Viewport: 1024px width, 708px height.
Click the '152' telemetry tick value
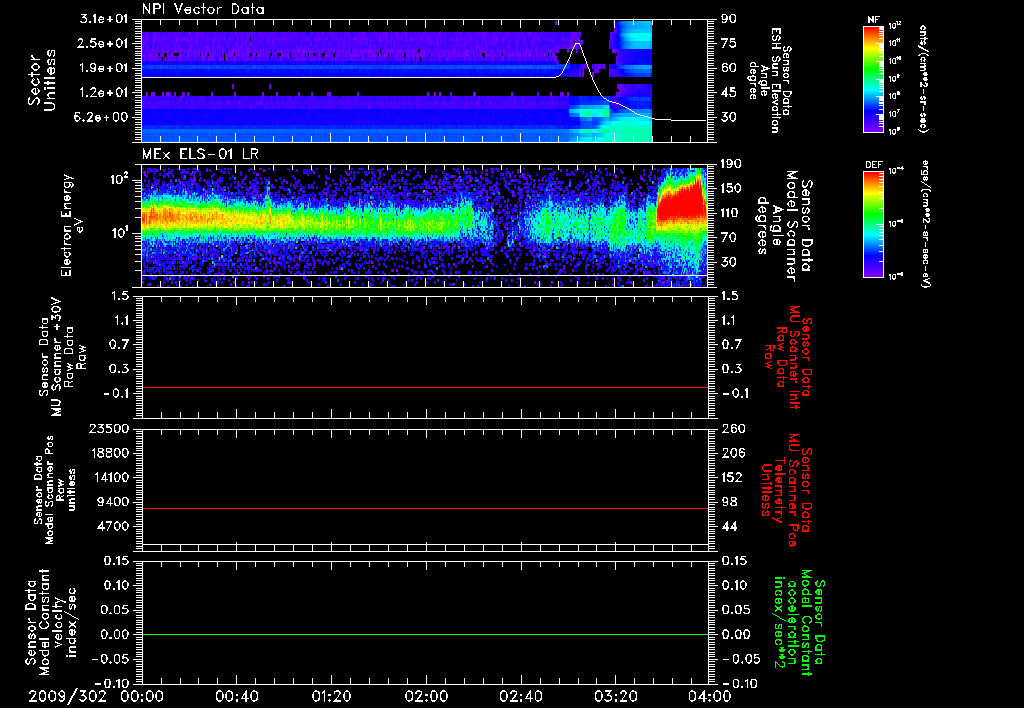click(732, 477)
